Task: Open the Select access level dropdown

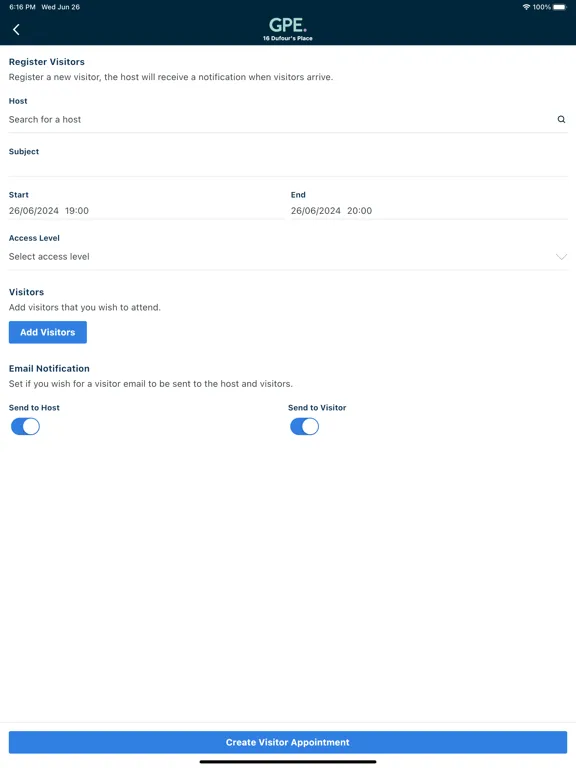Action: pyautogui.click(x=288, y=257)
